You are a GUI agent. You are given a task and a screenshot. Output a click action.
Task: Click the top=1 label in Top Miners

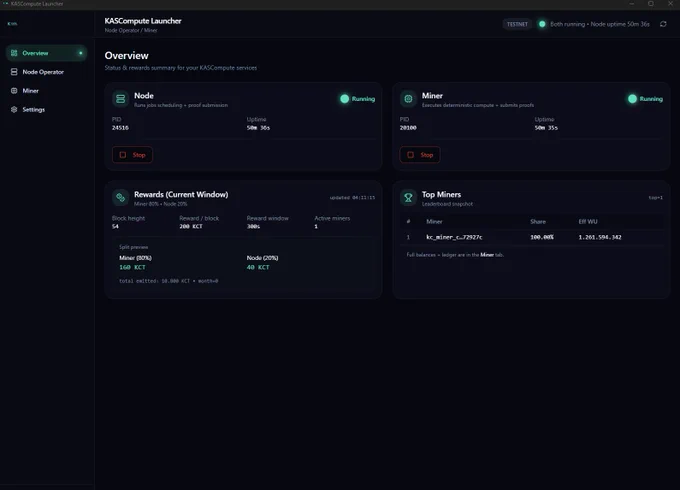click(655, 198)
